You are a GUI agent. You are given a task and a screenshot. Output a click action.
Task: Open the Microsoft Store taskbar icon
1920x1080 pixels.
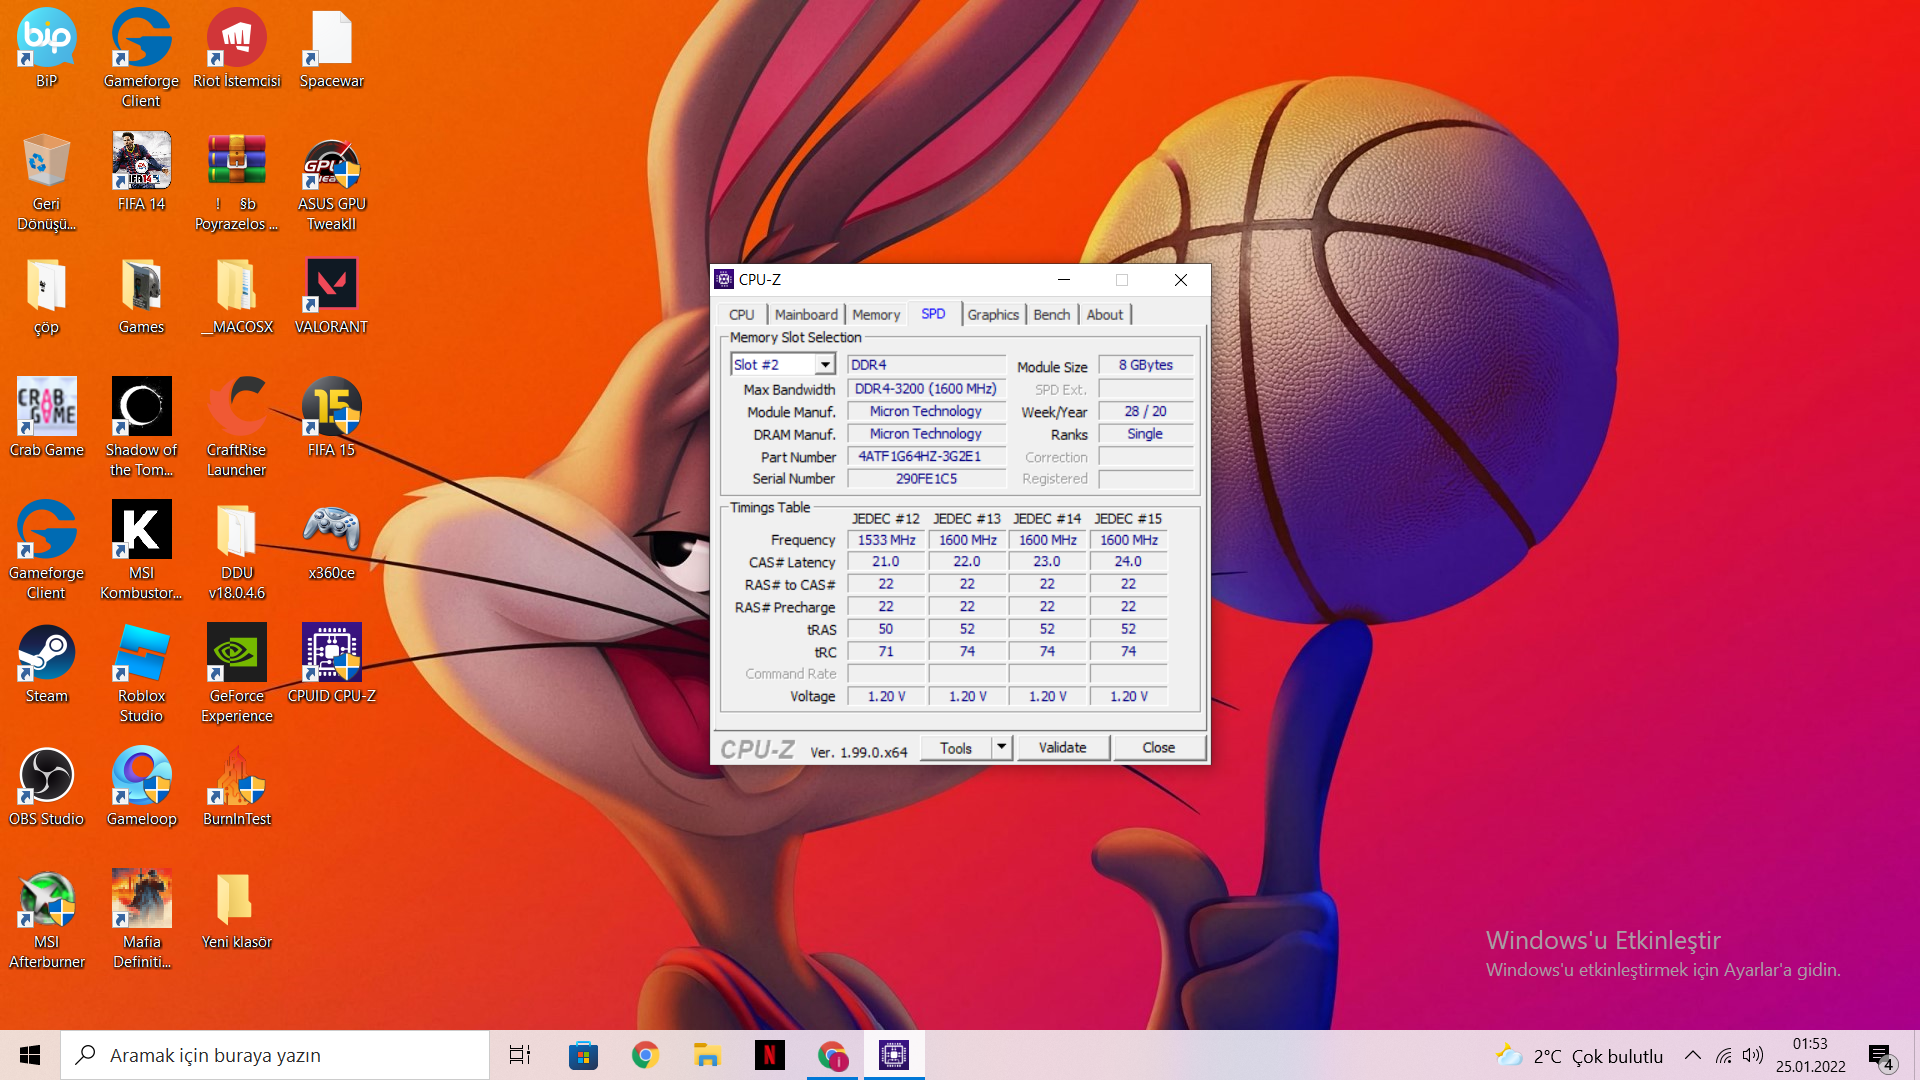click(583, 1055)
